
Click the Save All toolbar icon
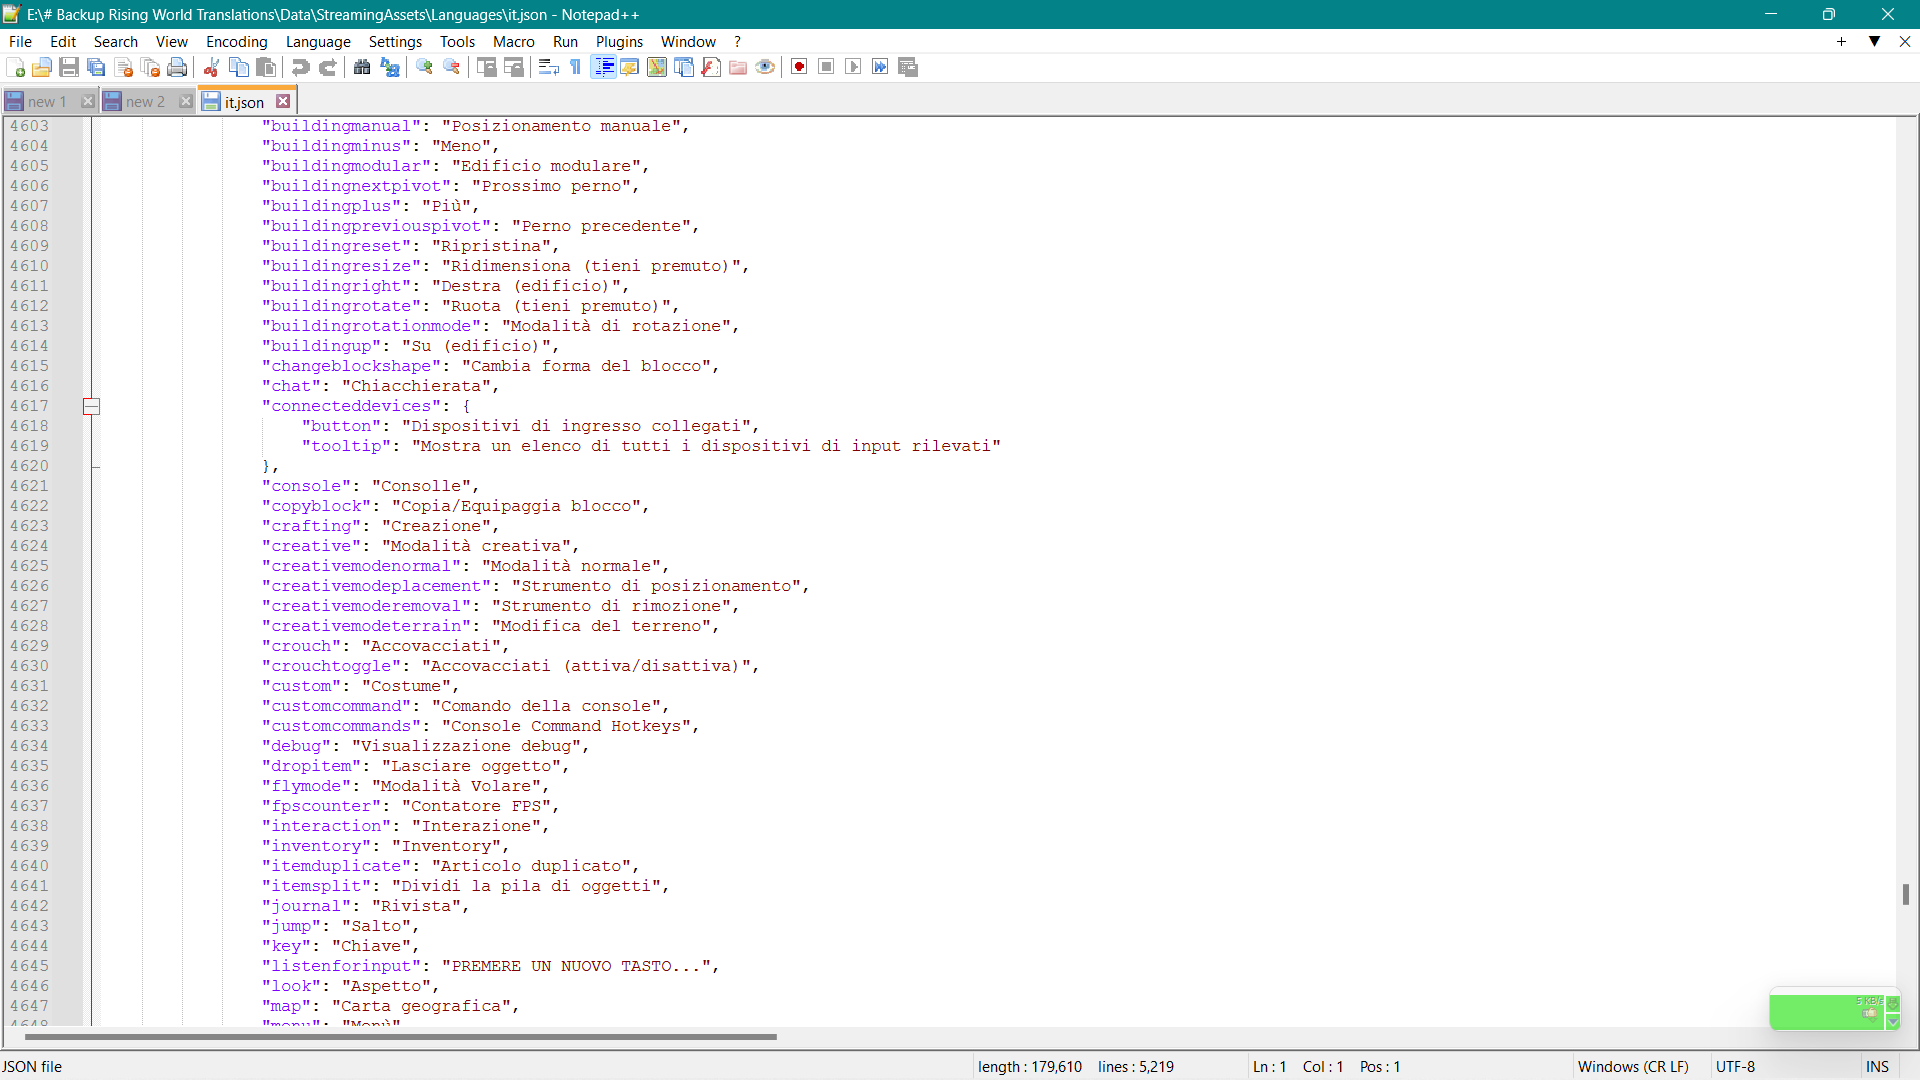click(96, 67)
